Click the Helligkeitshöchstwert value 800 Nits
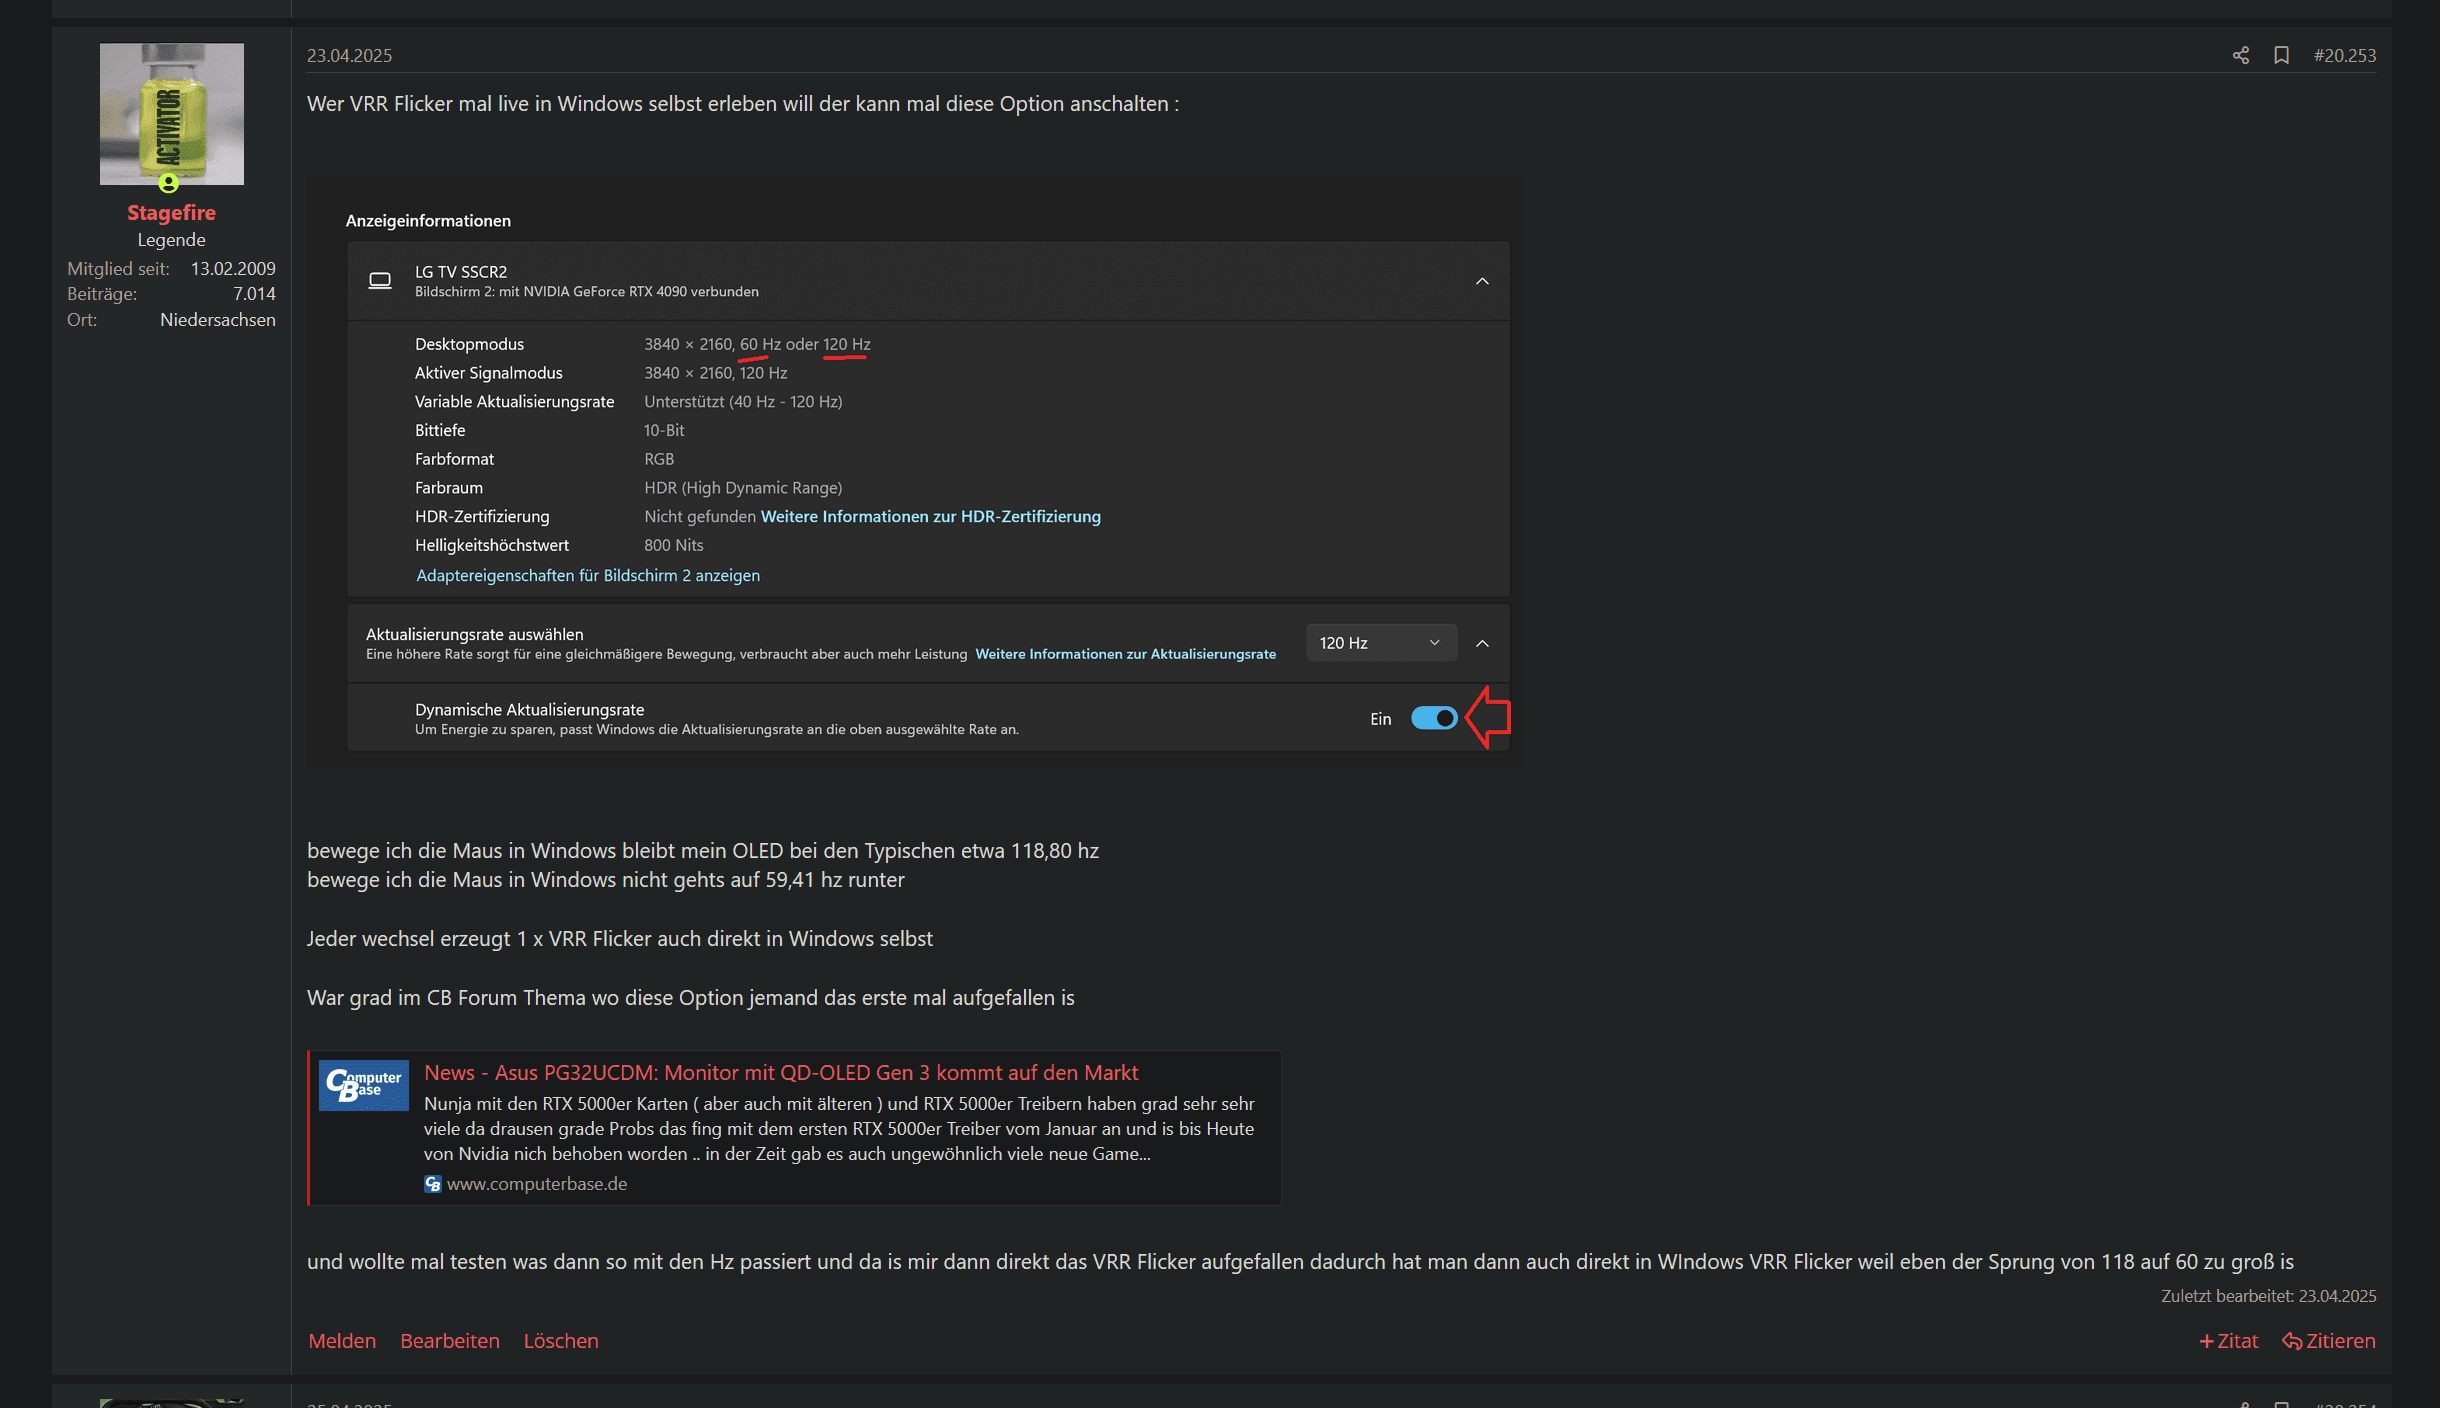The image size is (2440, 1408). coord(673,545)
